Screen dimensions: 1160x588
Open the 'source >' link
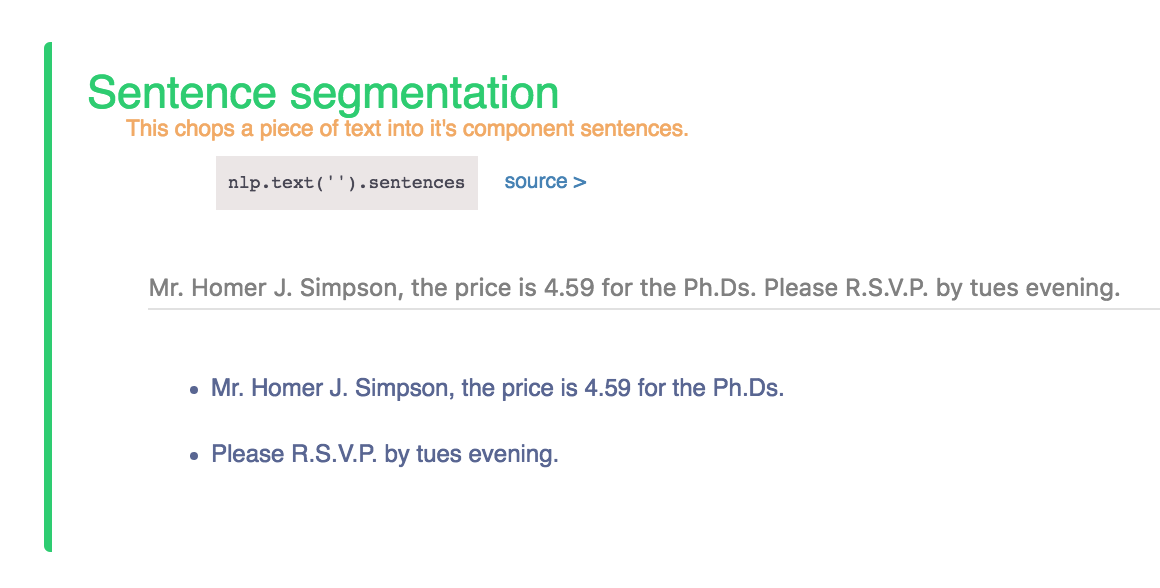pos(545,181)
